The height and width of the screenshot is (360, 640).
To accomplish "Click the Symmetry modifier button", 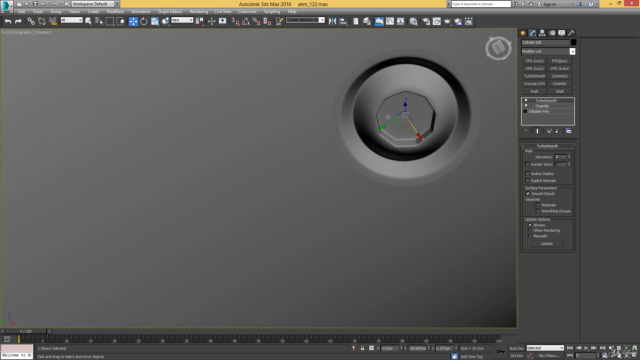I will [x=560, y=76].
